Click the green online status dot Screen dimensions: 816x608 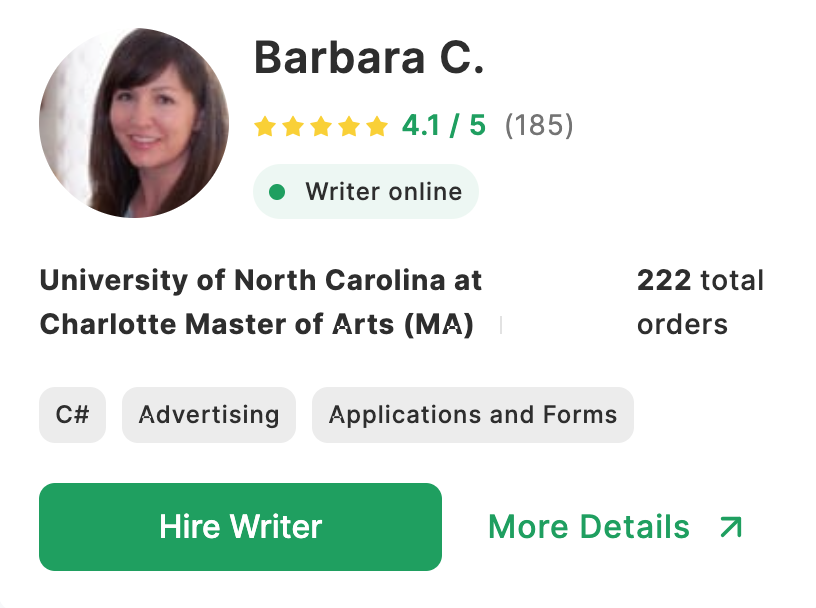pos(278,191)
